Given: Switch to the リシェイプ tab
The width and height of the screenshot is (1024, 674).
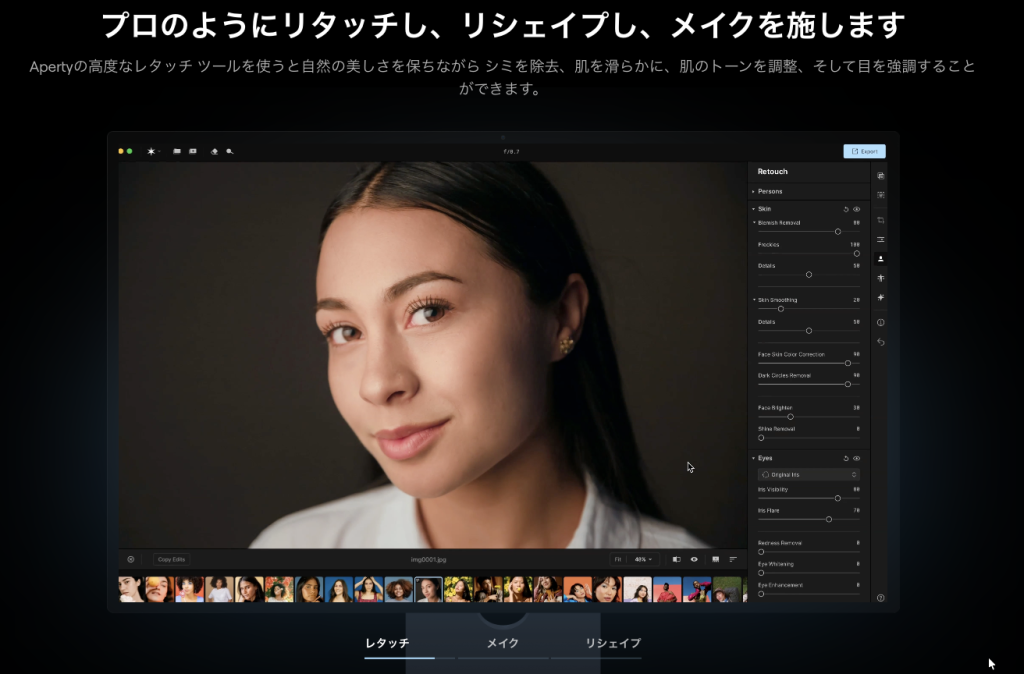Looking at the screenshot, I should tap(613, 643).
